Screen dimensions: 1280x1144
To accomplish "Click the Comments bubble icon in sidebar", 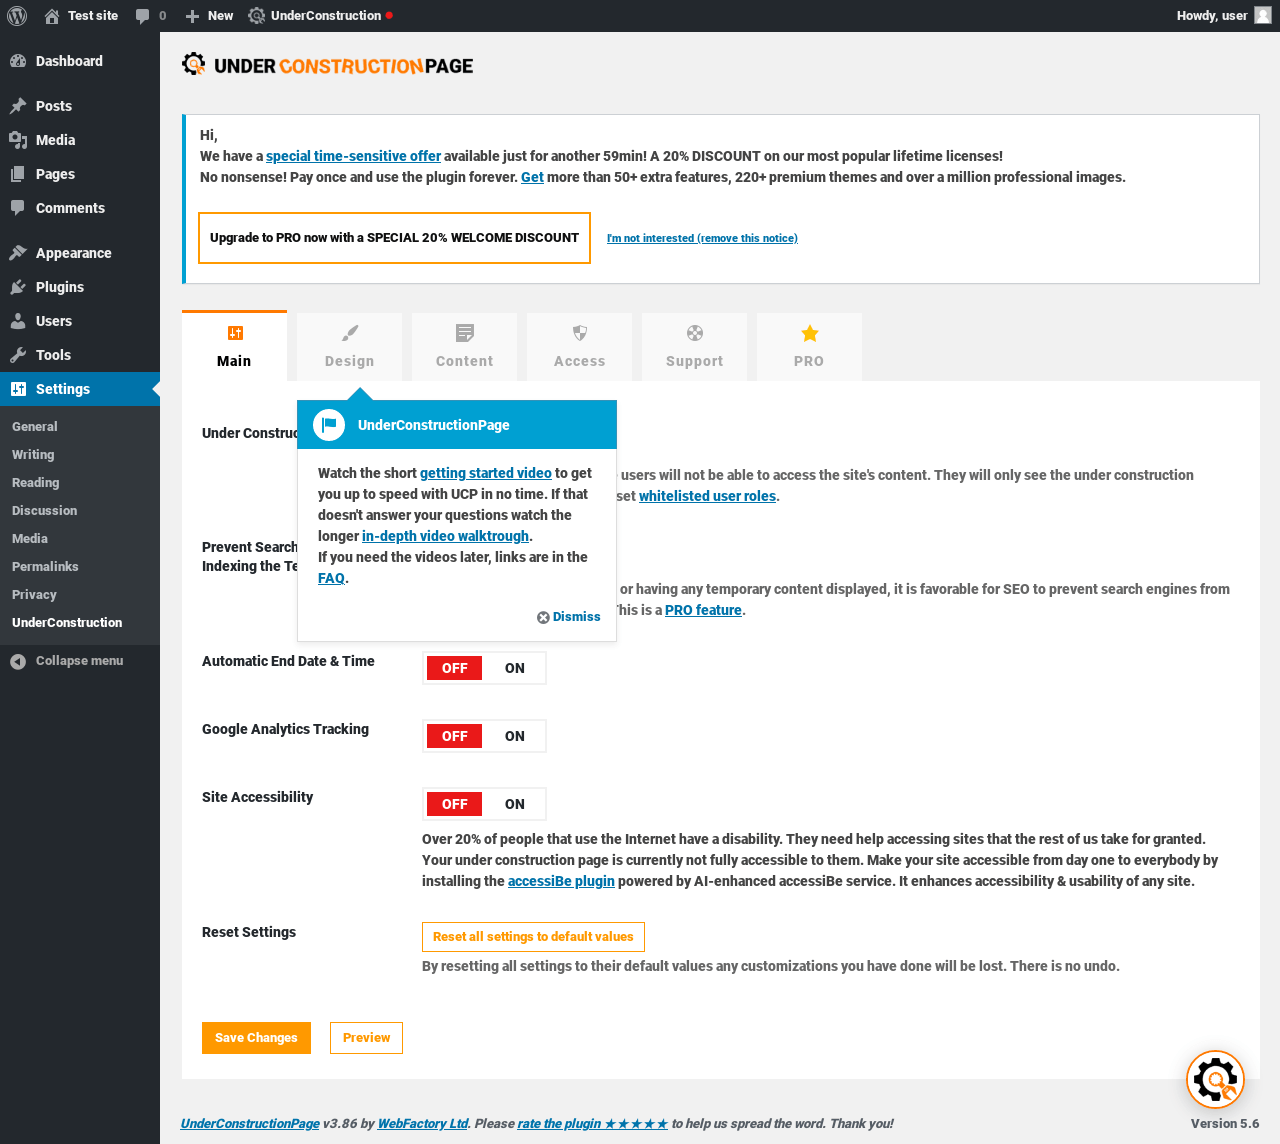I will coord(18,208).
